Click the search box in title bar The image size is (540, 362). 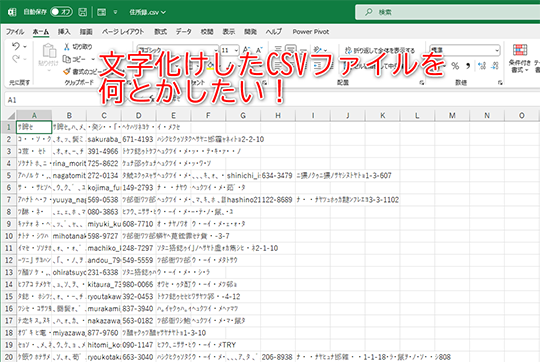[x=447, y=12]
